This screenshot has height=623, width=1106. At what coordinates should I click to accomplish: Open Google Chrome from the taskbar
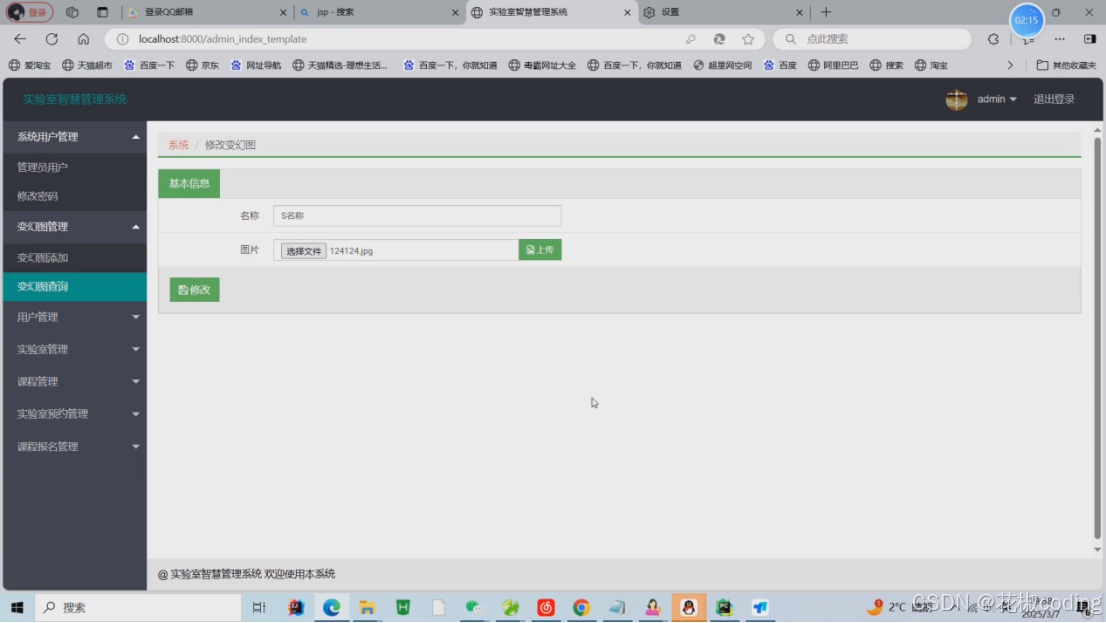[x=581, y=607]
